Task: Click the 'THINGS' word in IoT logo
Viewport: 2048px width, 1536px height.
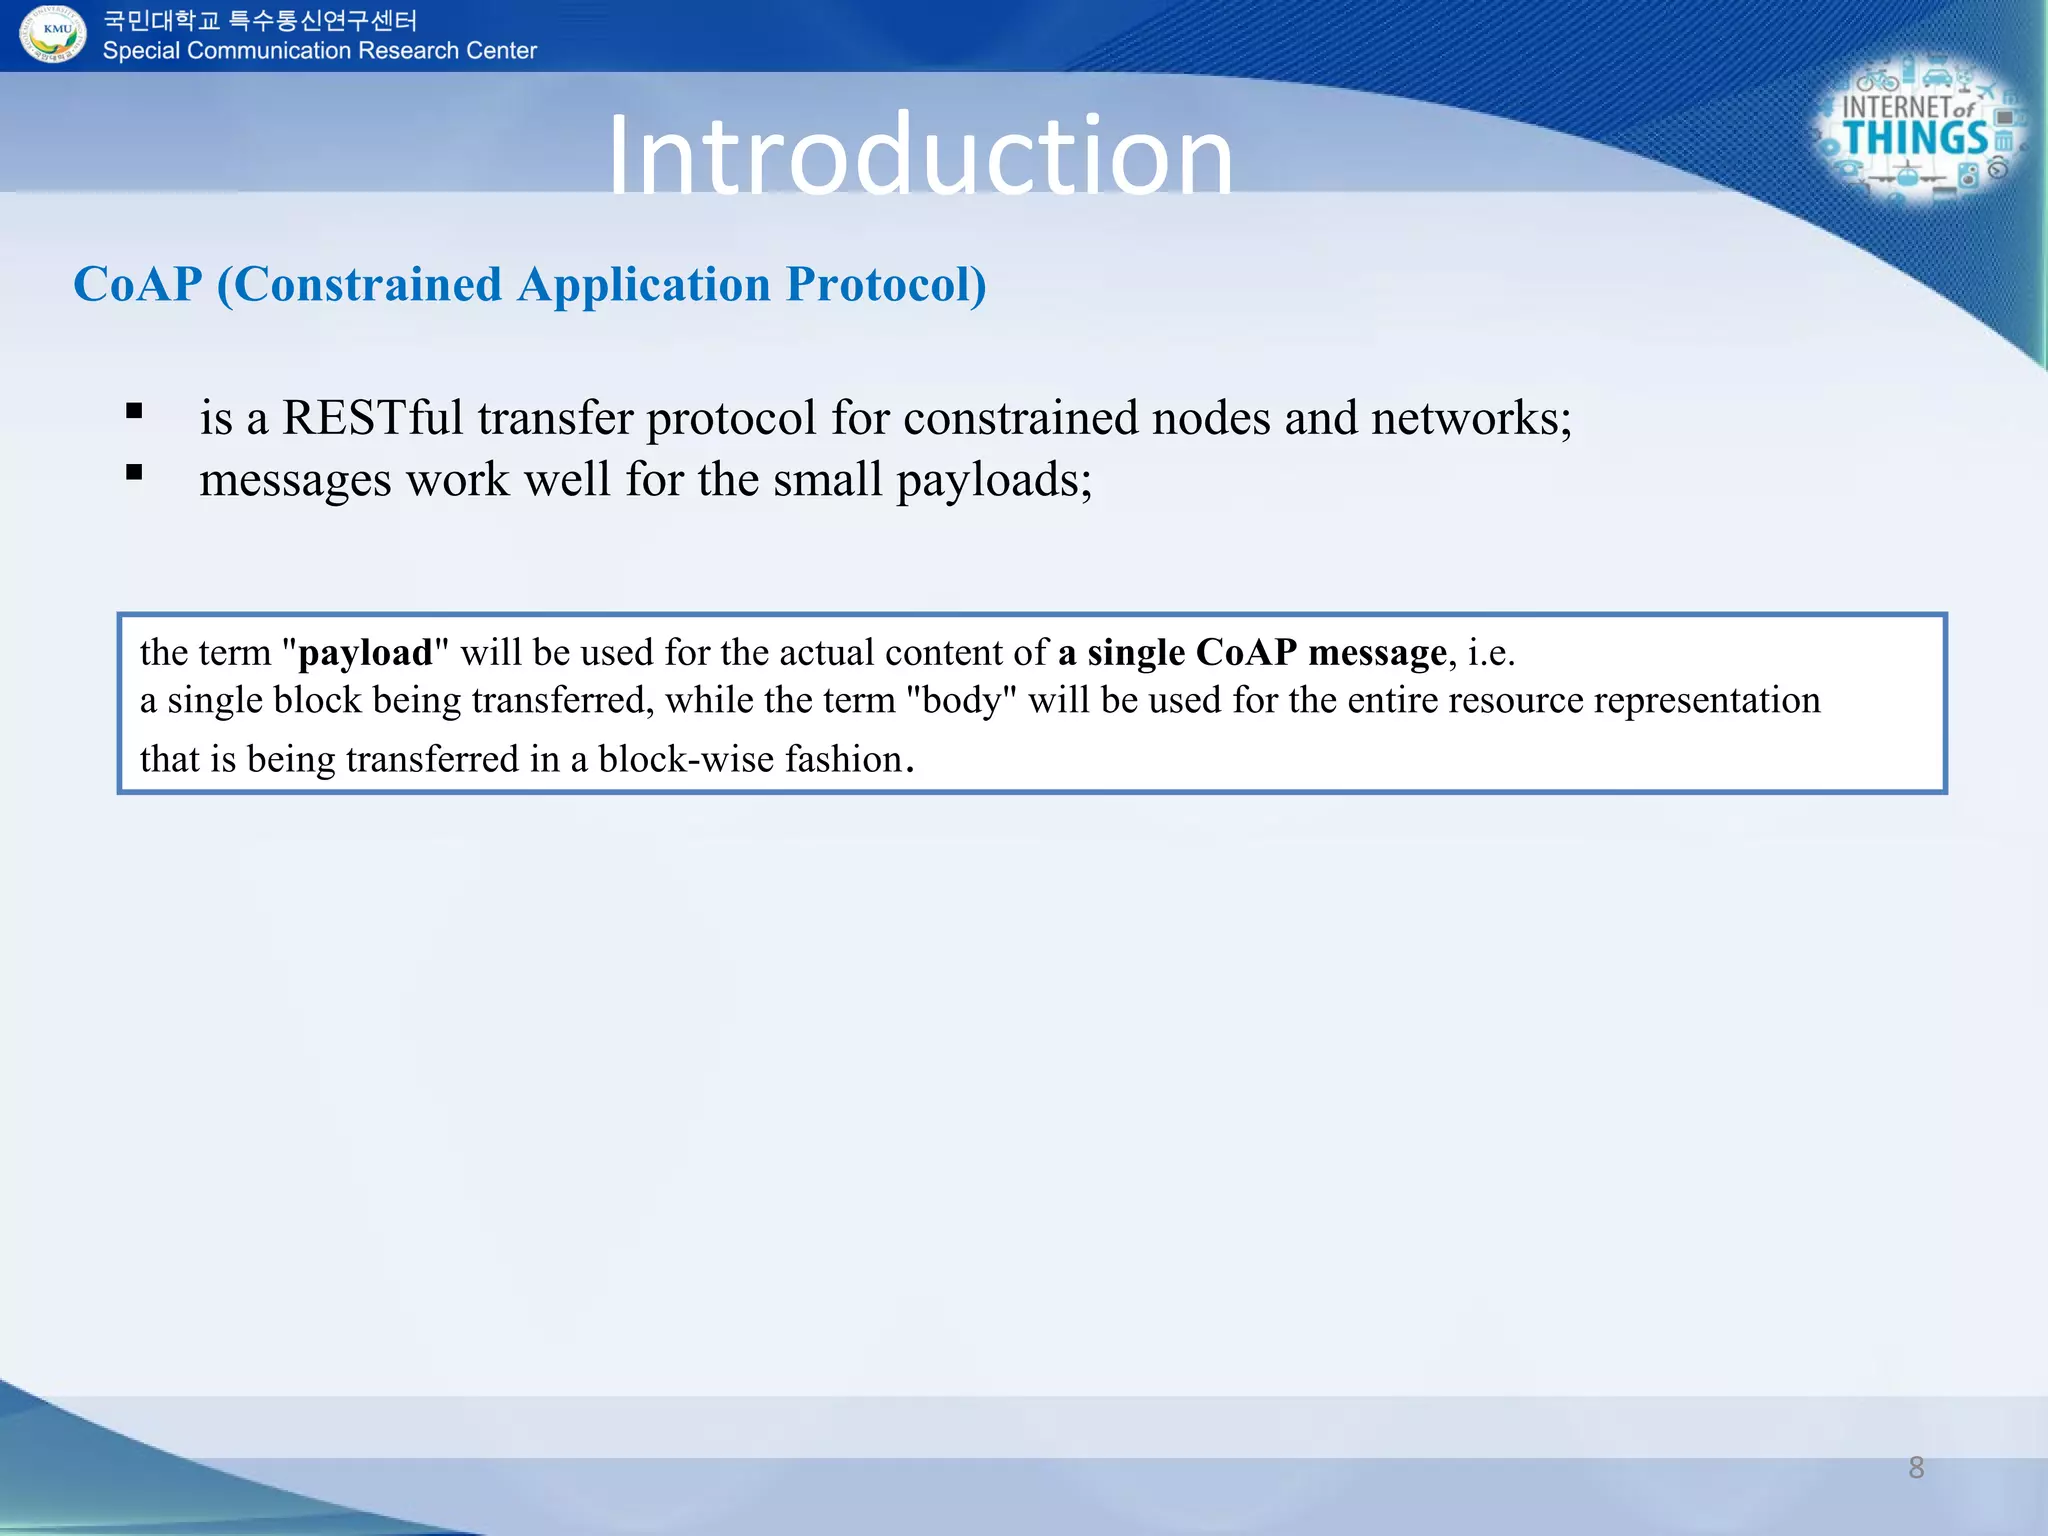Action: point(1916,138)
